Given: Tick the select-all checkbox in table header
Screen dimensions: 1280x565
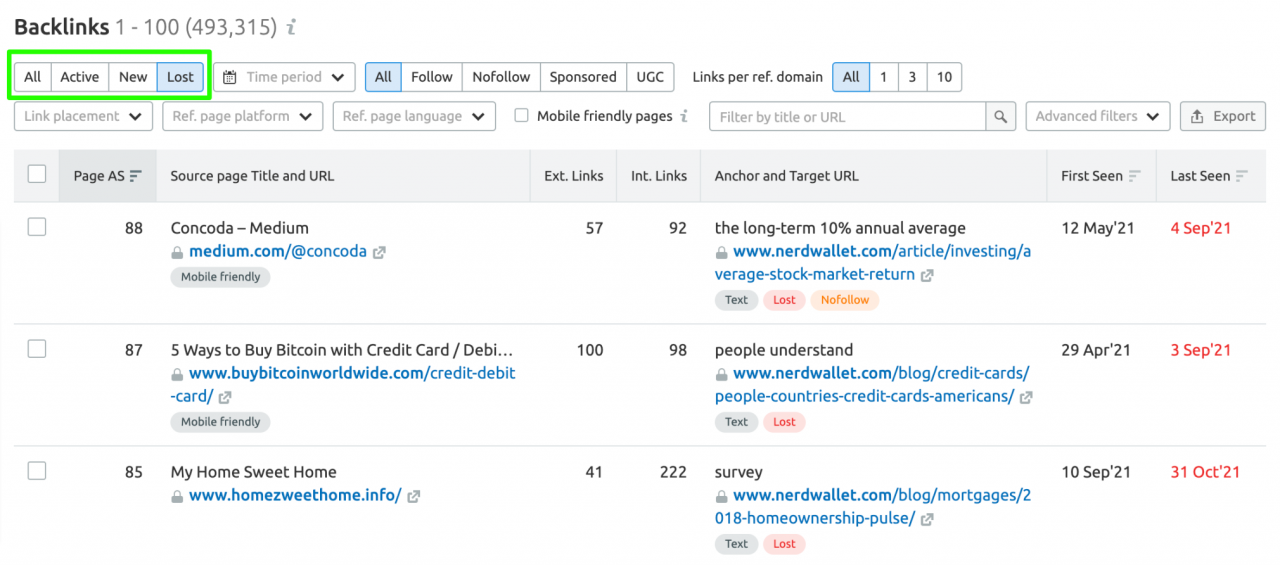Looking at the screenshot, I should [37, 174].
